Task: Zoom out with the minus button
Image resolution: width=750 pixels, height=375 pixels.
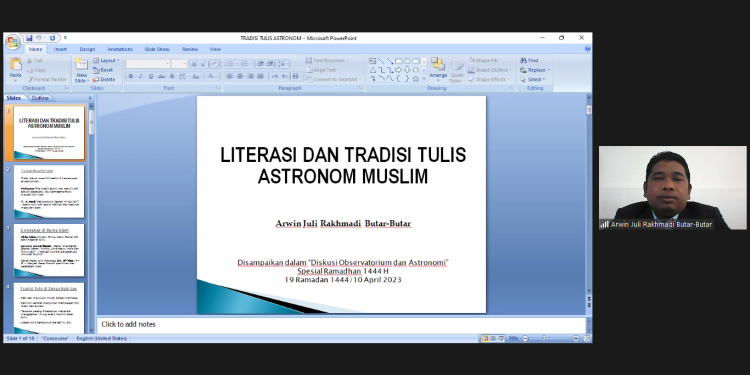Action: point(525,338)
